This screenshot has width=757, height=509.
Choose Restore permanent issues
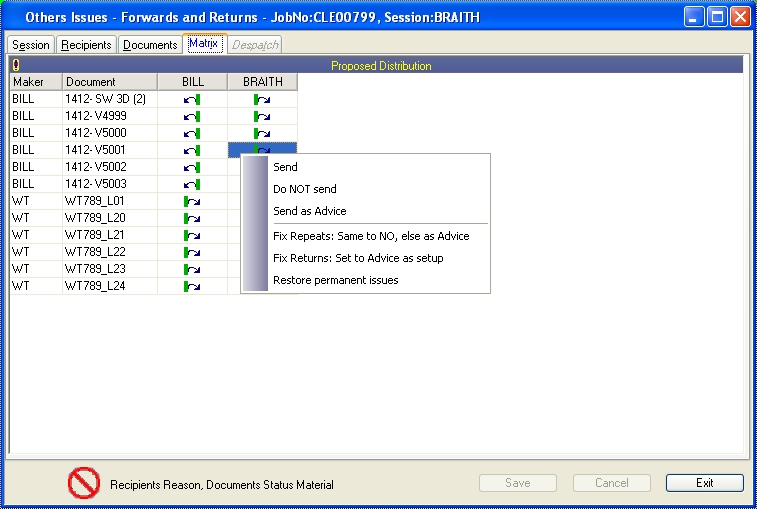[x=336, y=280]
